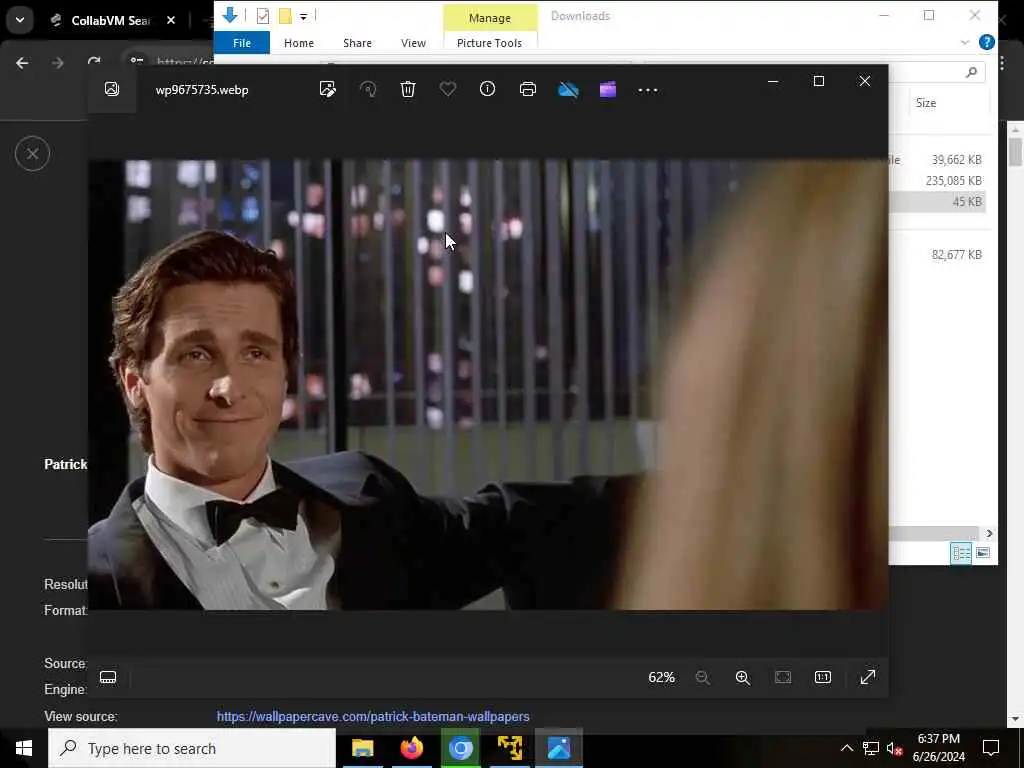Show file info with the info icon
1024x768 pixels.
tap(487, 89)
